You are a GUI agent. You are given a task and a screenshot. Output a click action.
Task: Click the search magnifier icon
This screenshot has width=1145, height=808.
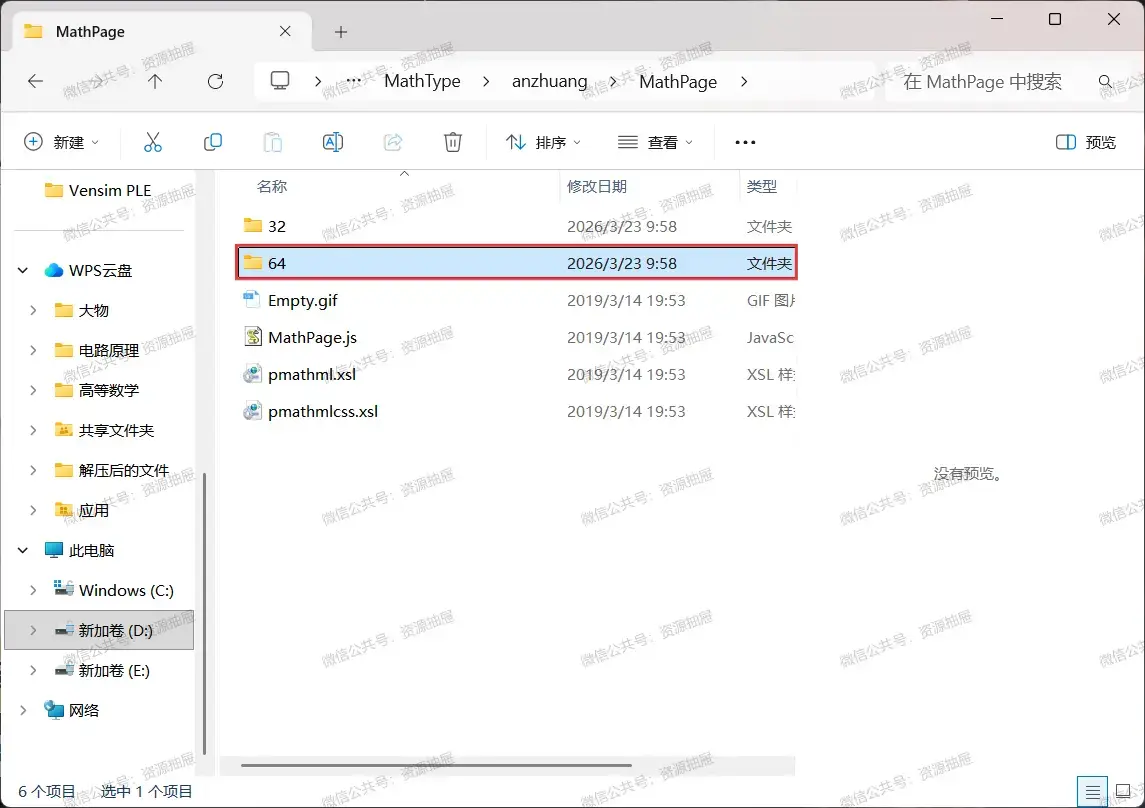click(1106, 82)
